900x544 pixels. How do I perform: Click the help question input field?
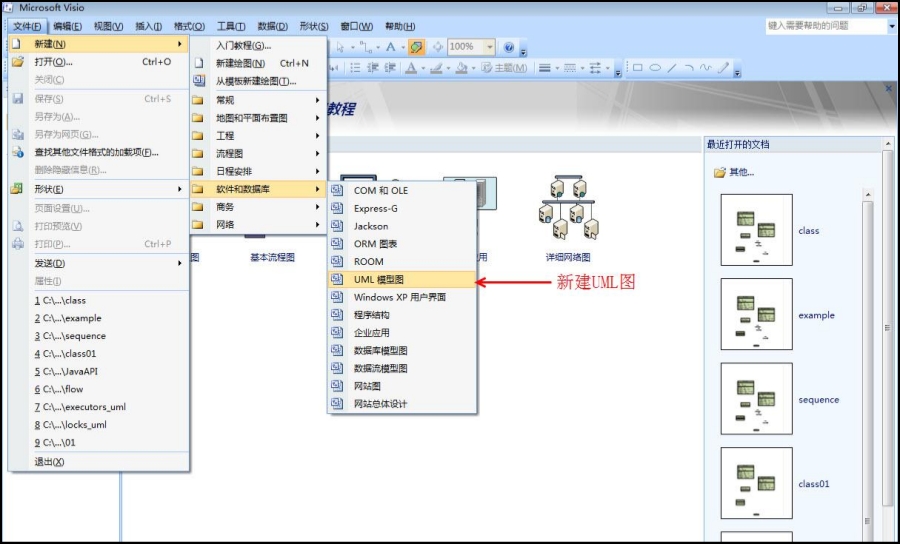click(x=827, y=26)
